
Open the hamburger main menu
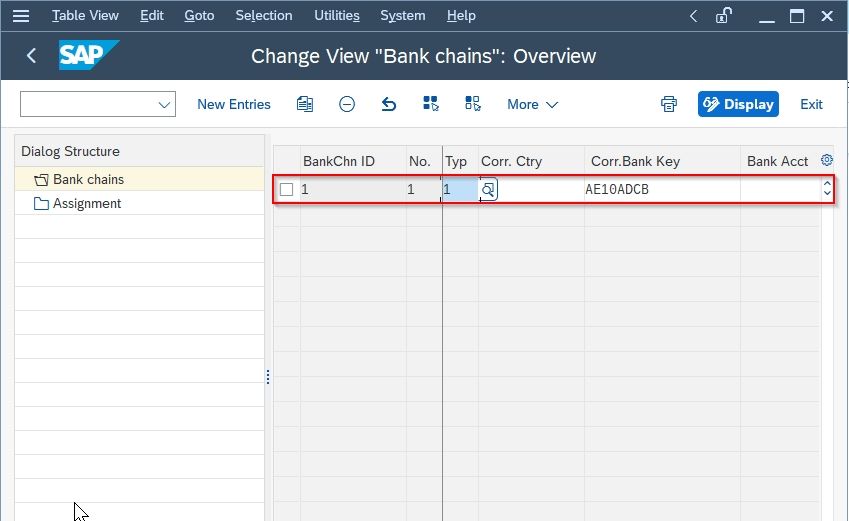pos(21,16)
